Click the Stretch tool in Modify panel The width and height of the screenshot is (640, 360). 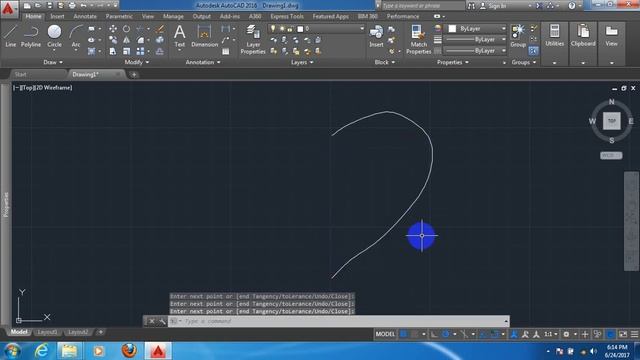tap(113, 51)
